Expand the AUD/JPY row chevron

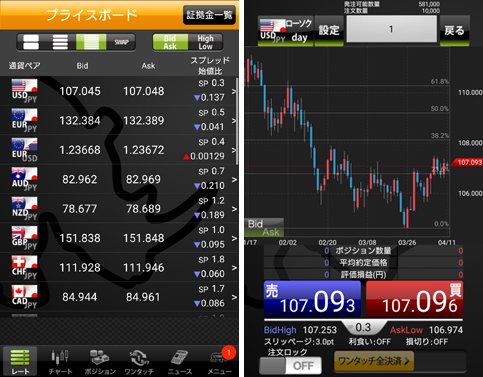click(x=234, y=179)
